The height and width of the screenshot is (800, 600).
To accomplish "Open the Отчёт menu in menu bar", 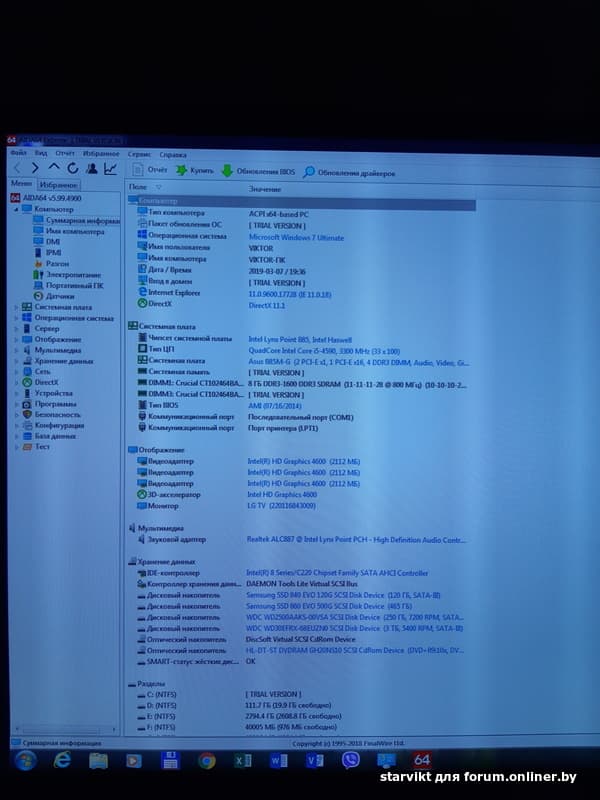I will click(65, 153).
